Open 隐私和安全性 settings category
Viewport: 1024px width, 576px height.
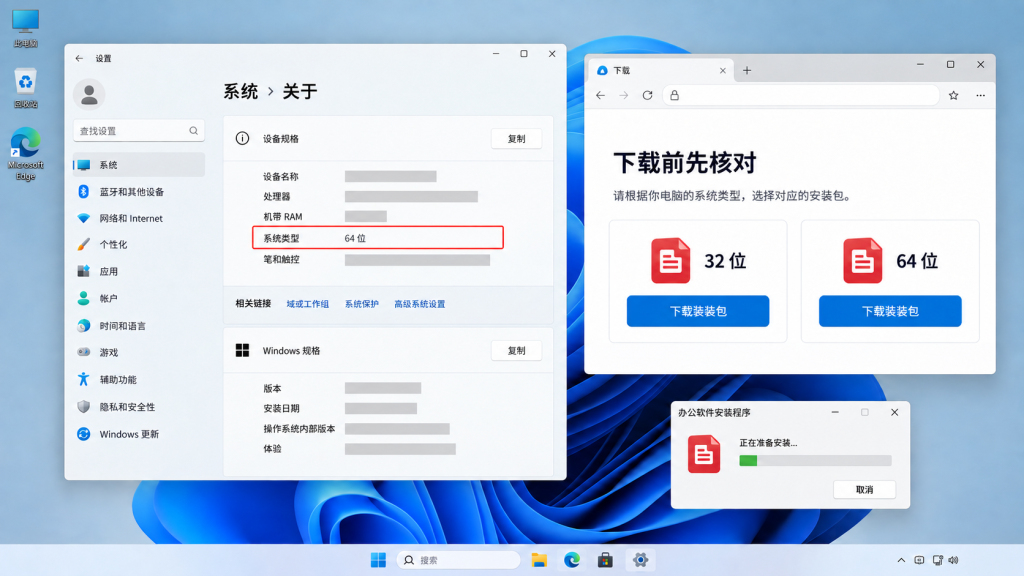pyautogui.click(x=138, y=407)
